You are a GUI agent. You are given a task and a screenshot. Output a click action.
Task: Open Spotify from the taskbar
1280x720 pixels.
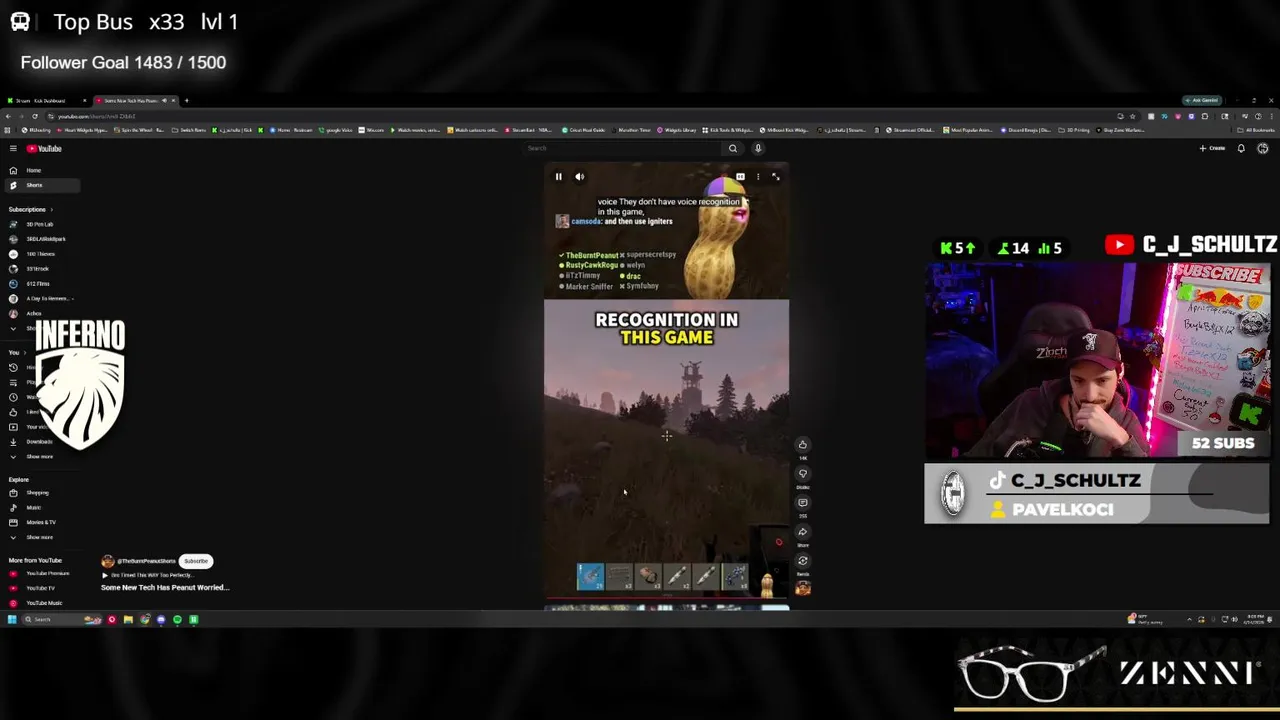[x=177, y=619]
